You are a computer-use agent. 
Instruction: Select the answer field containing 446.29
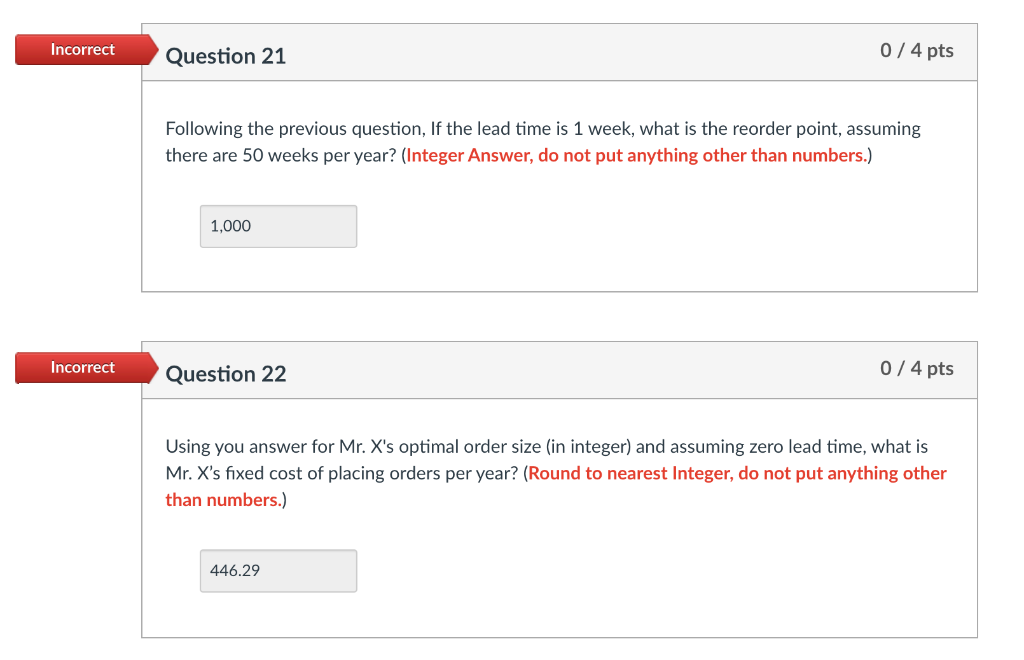(278, 570)
